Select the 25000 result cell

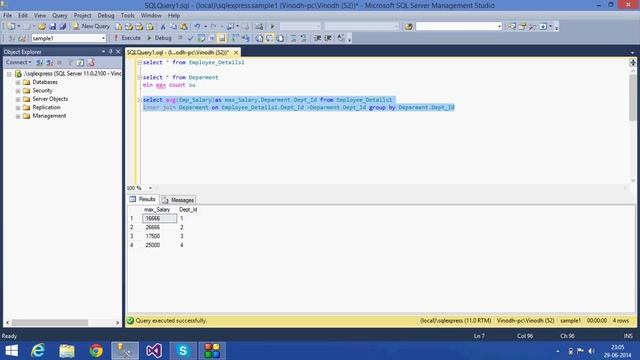pos(159,245)
